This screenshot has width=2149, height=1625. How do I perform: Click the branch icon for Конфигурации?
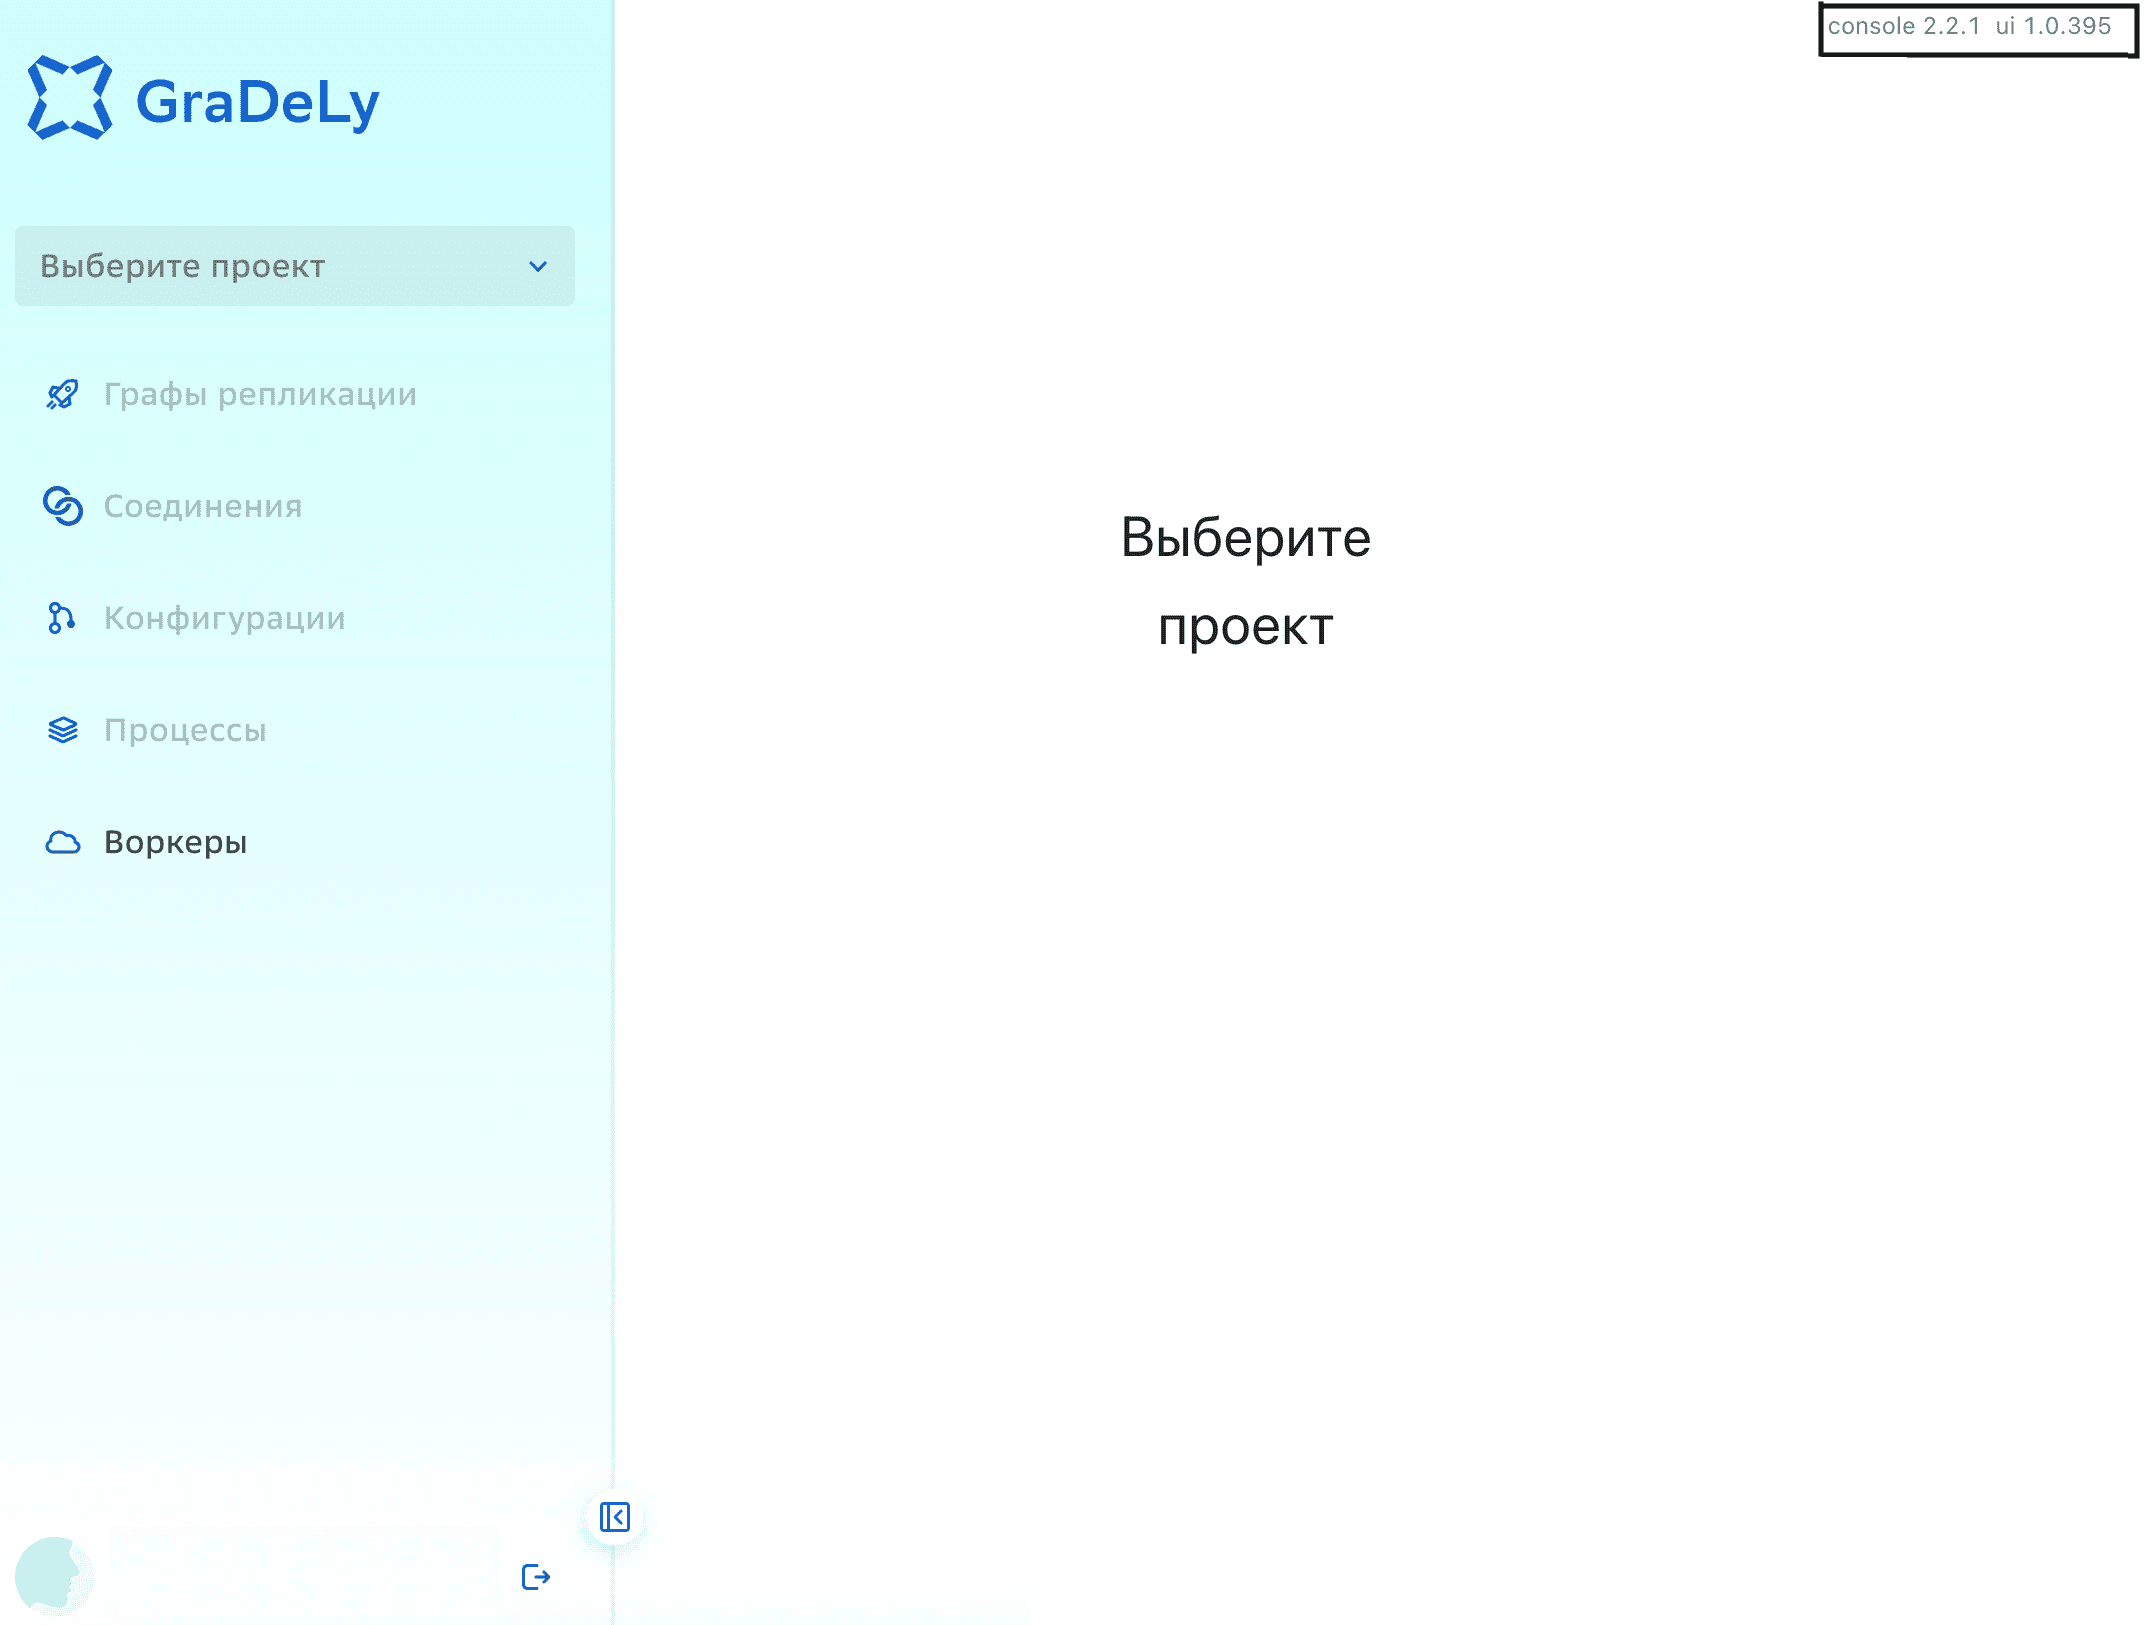(62, 618)
